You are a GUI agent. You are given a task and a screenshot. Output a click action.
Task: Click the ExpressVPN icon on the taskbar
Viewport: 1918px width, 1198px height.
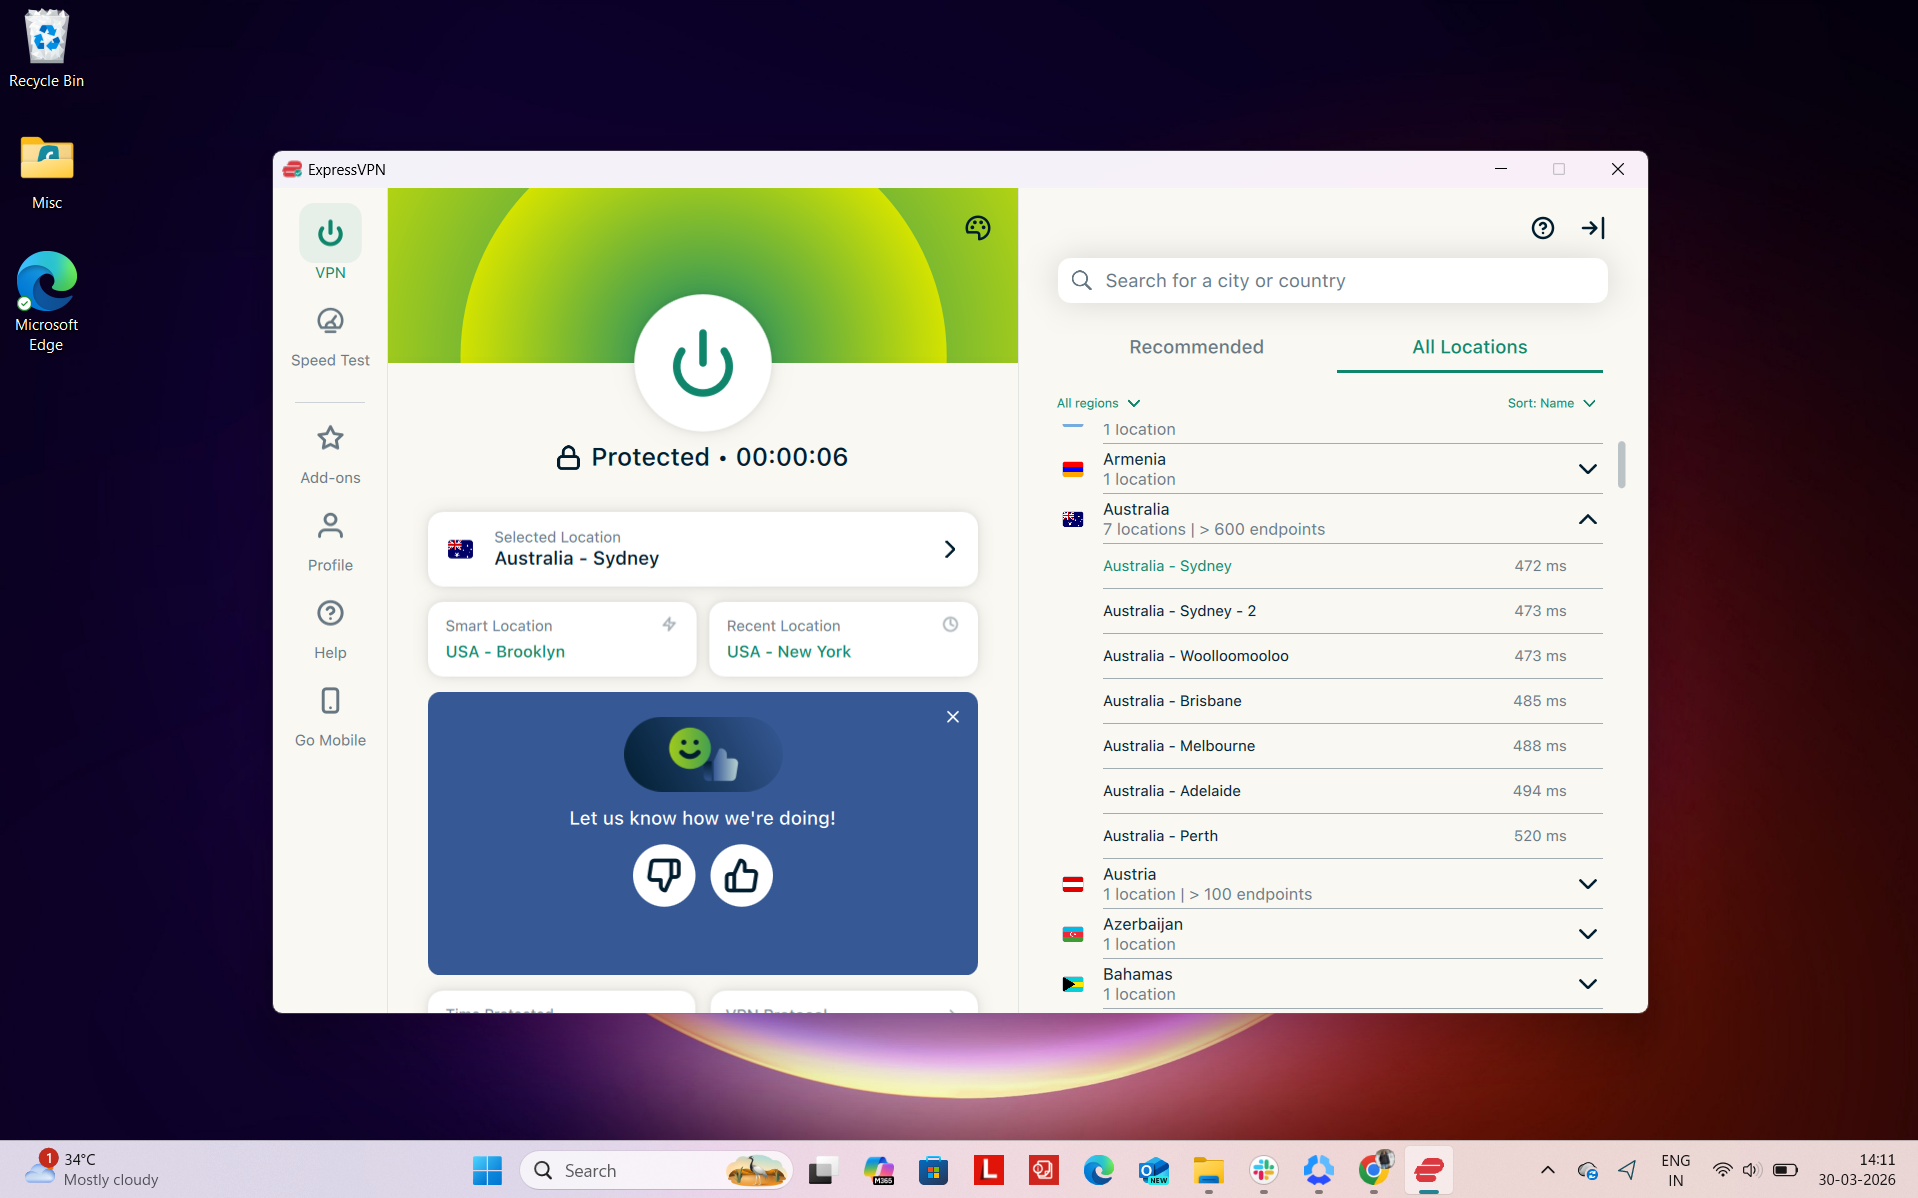[1427, 1170]
